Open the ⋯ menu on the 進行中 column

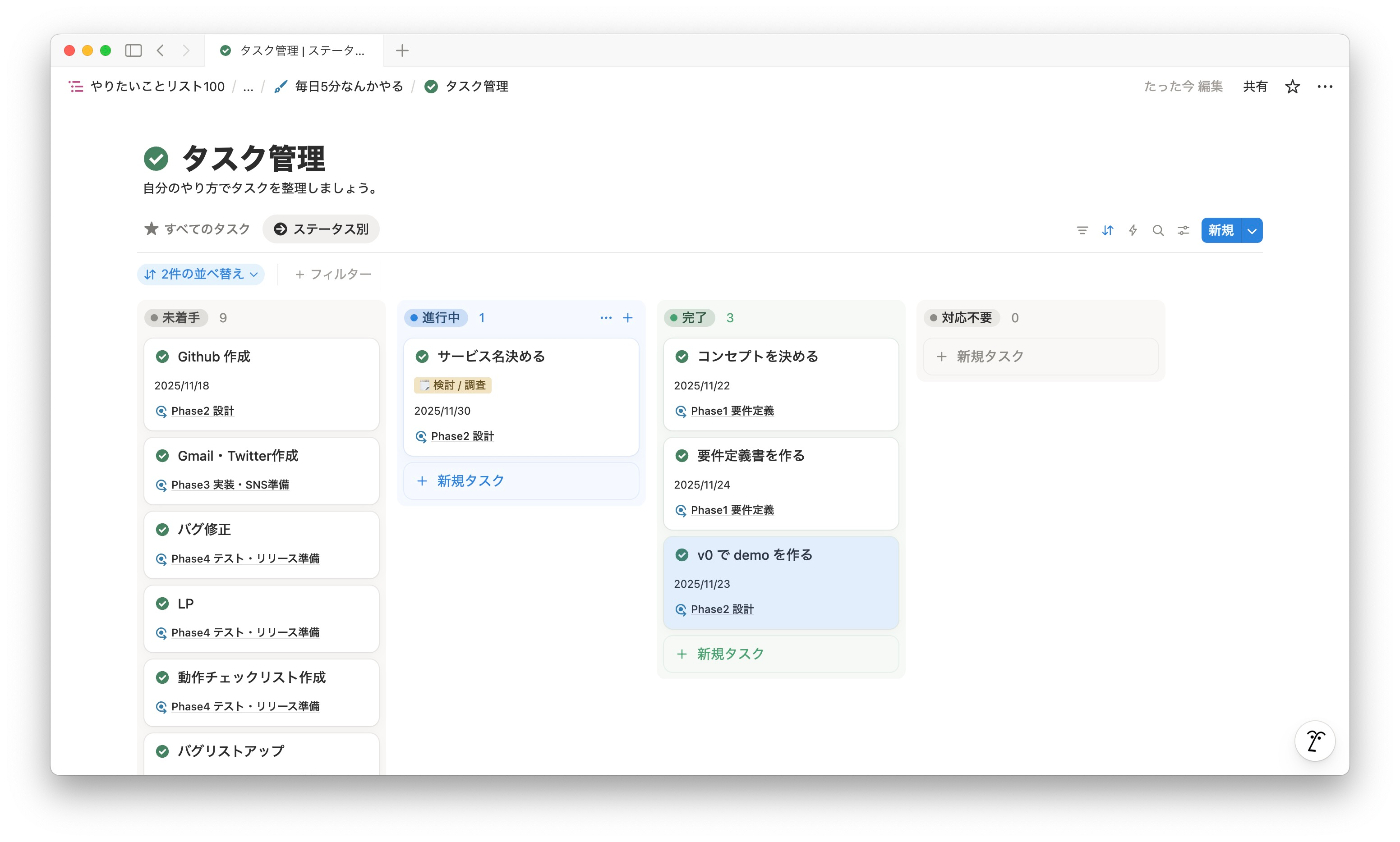[x=606, y=317]
